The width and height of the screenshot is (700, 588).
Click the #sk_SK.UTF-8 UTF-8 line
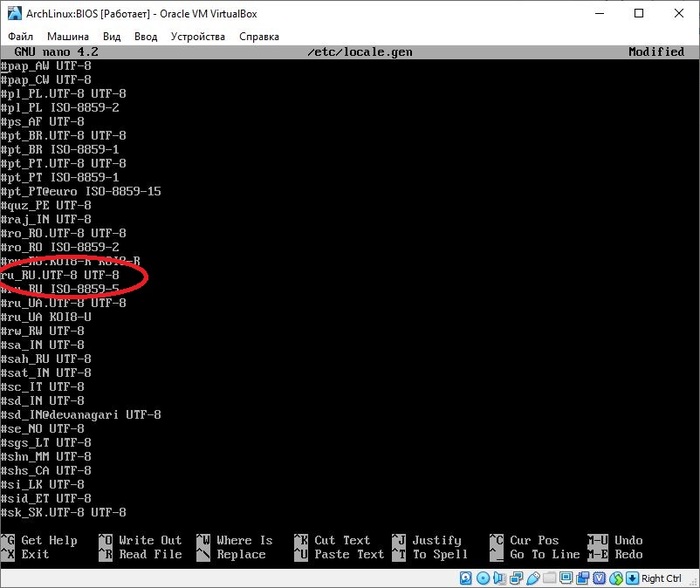[63, 513]
